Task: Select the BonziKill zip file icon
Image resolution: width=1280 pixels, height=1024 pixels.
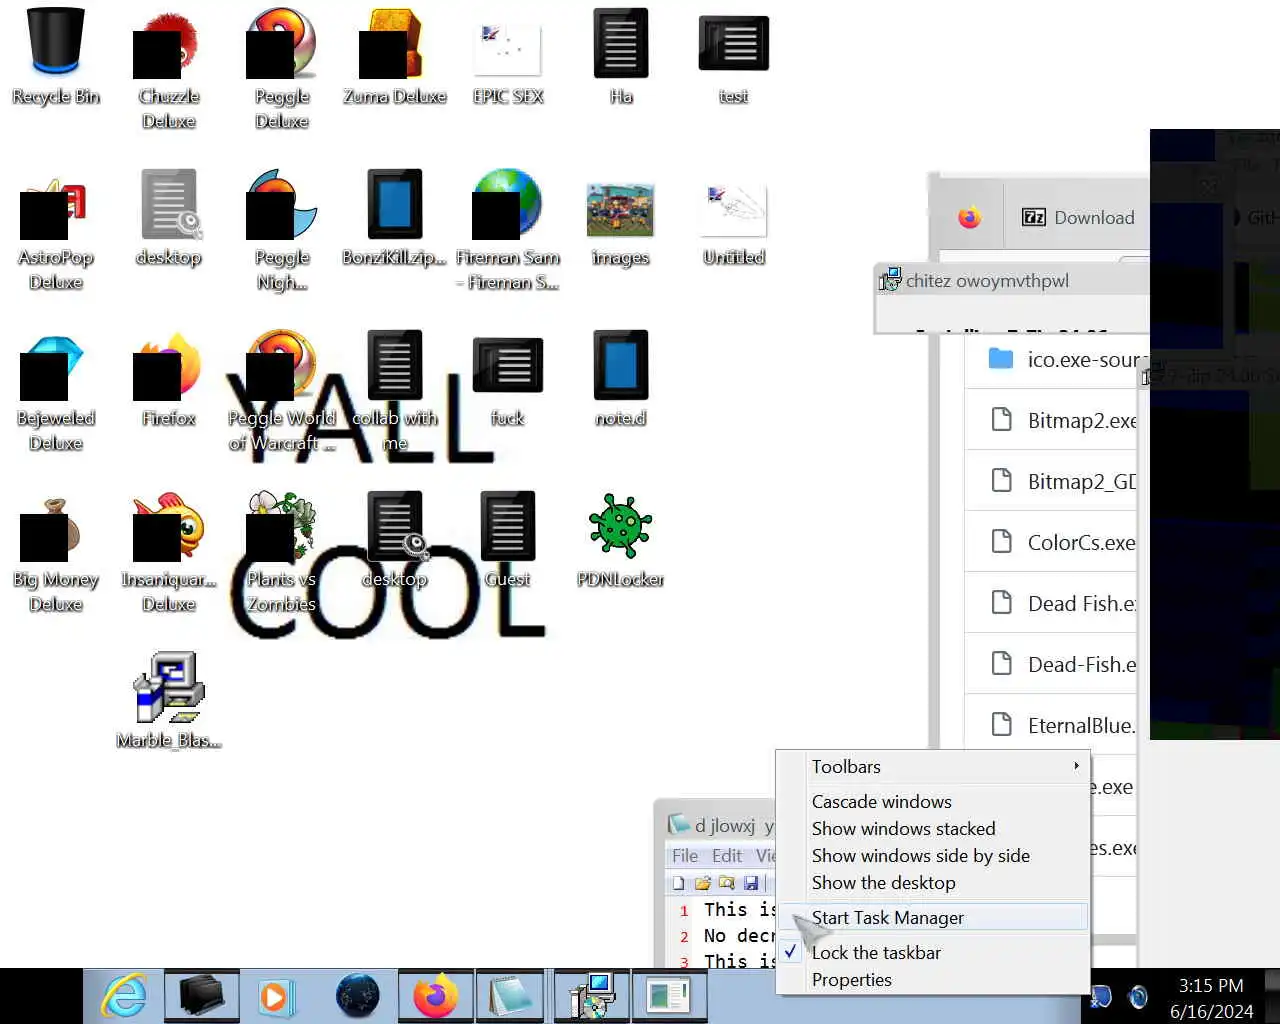Action: [395, 218]
